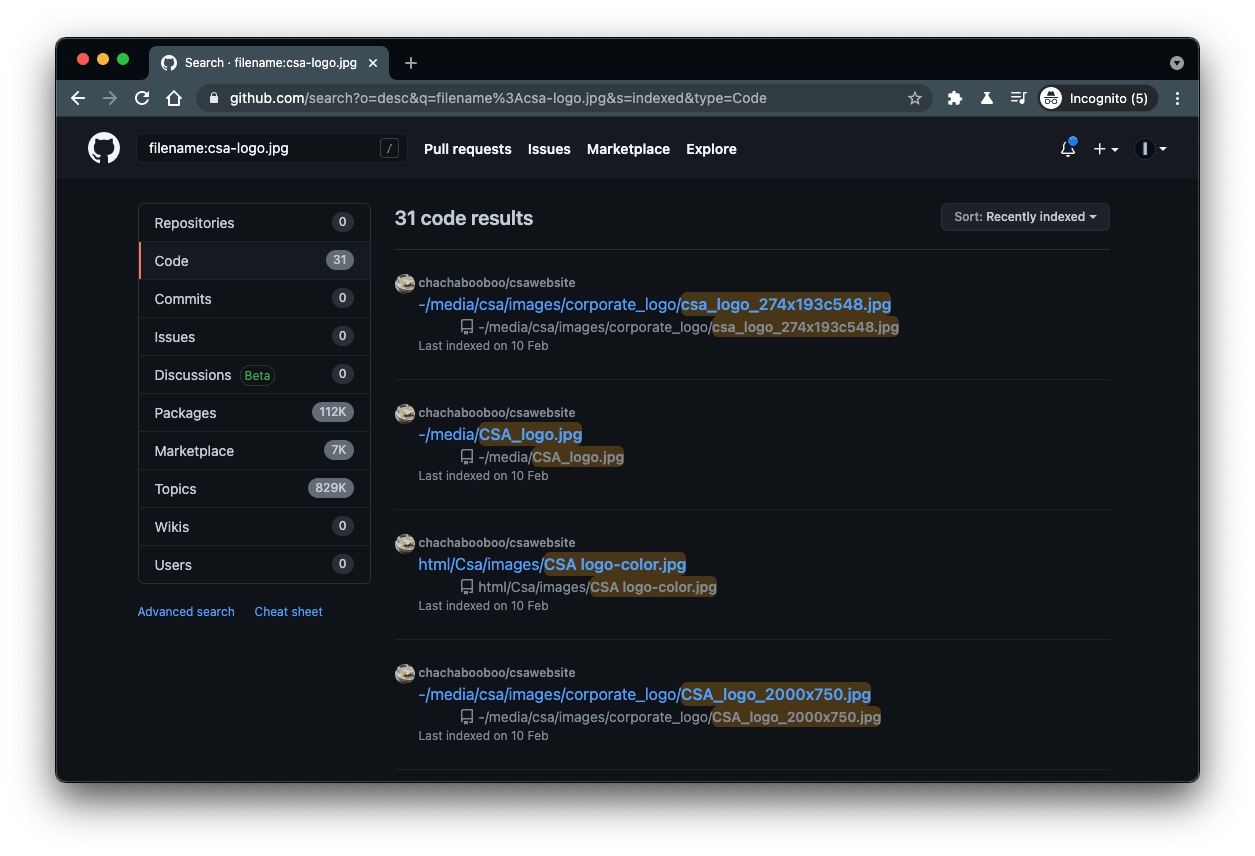Viewport: 1255px width, 856px height.
Task: Open Explore in the header
Action: pyautogui.click(x=711, y=149)
